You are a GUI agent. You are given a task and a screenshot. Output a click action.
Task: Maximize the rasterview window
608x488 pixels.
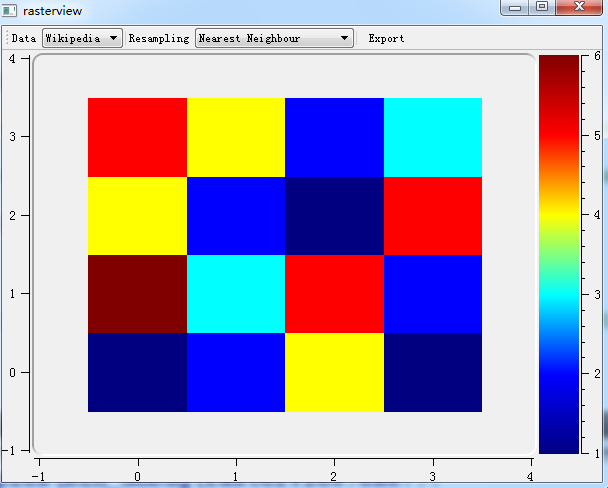[x=541, y=8]
